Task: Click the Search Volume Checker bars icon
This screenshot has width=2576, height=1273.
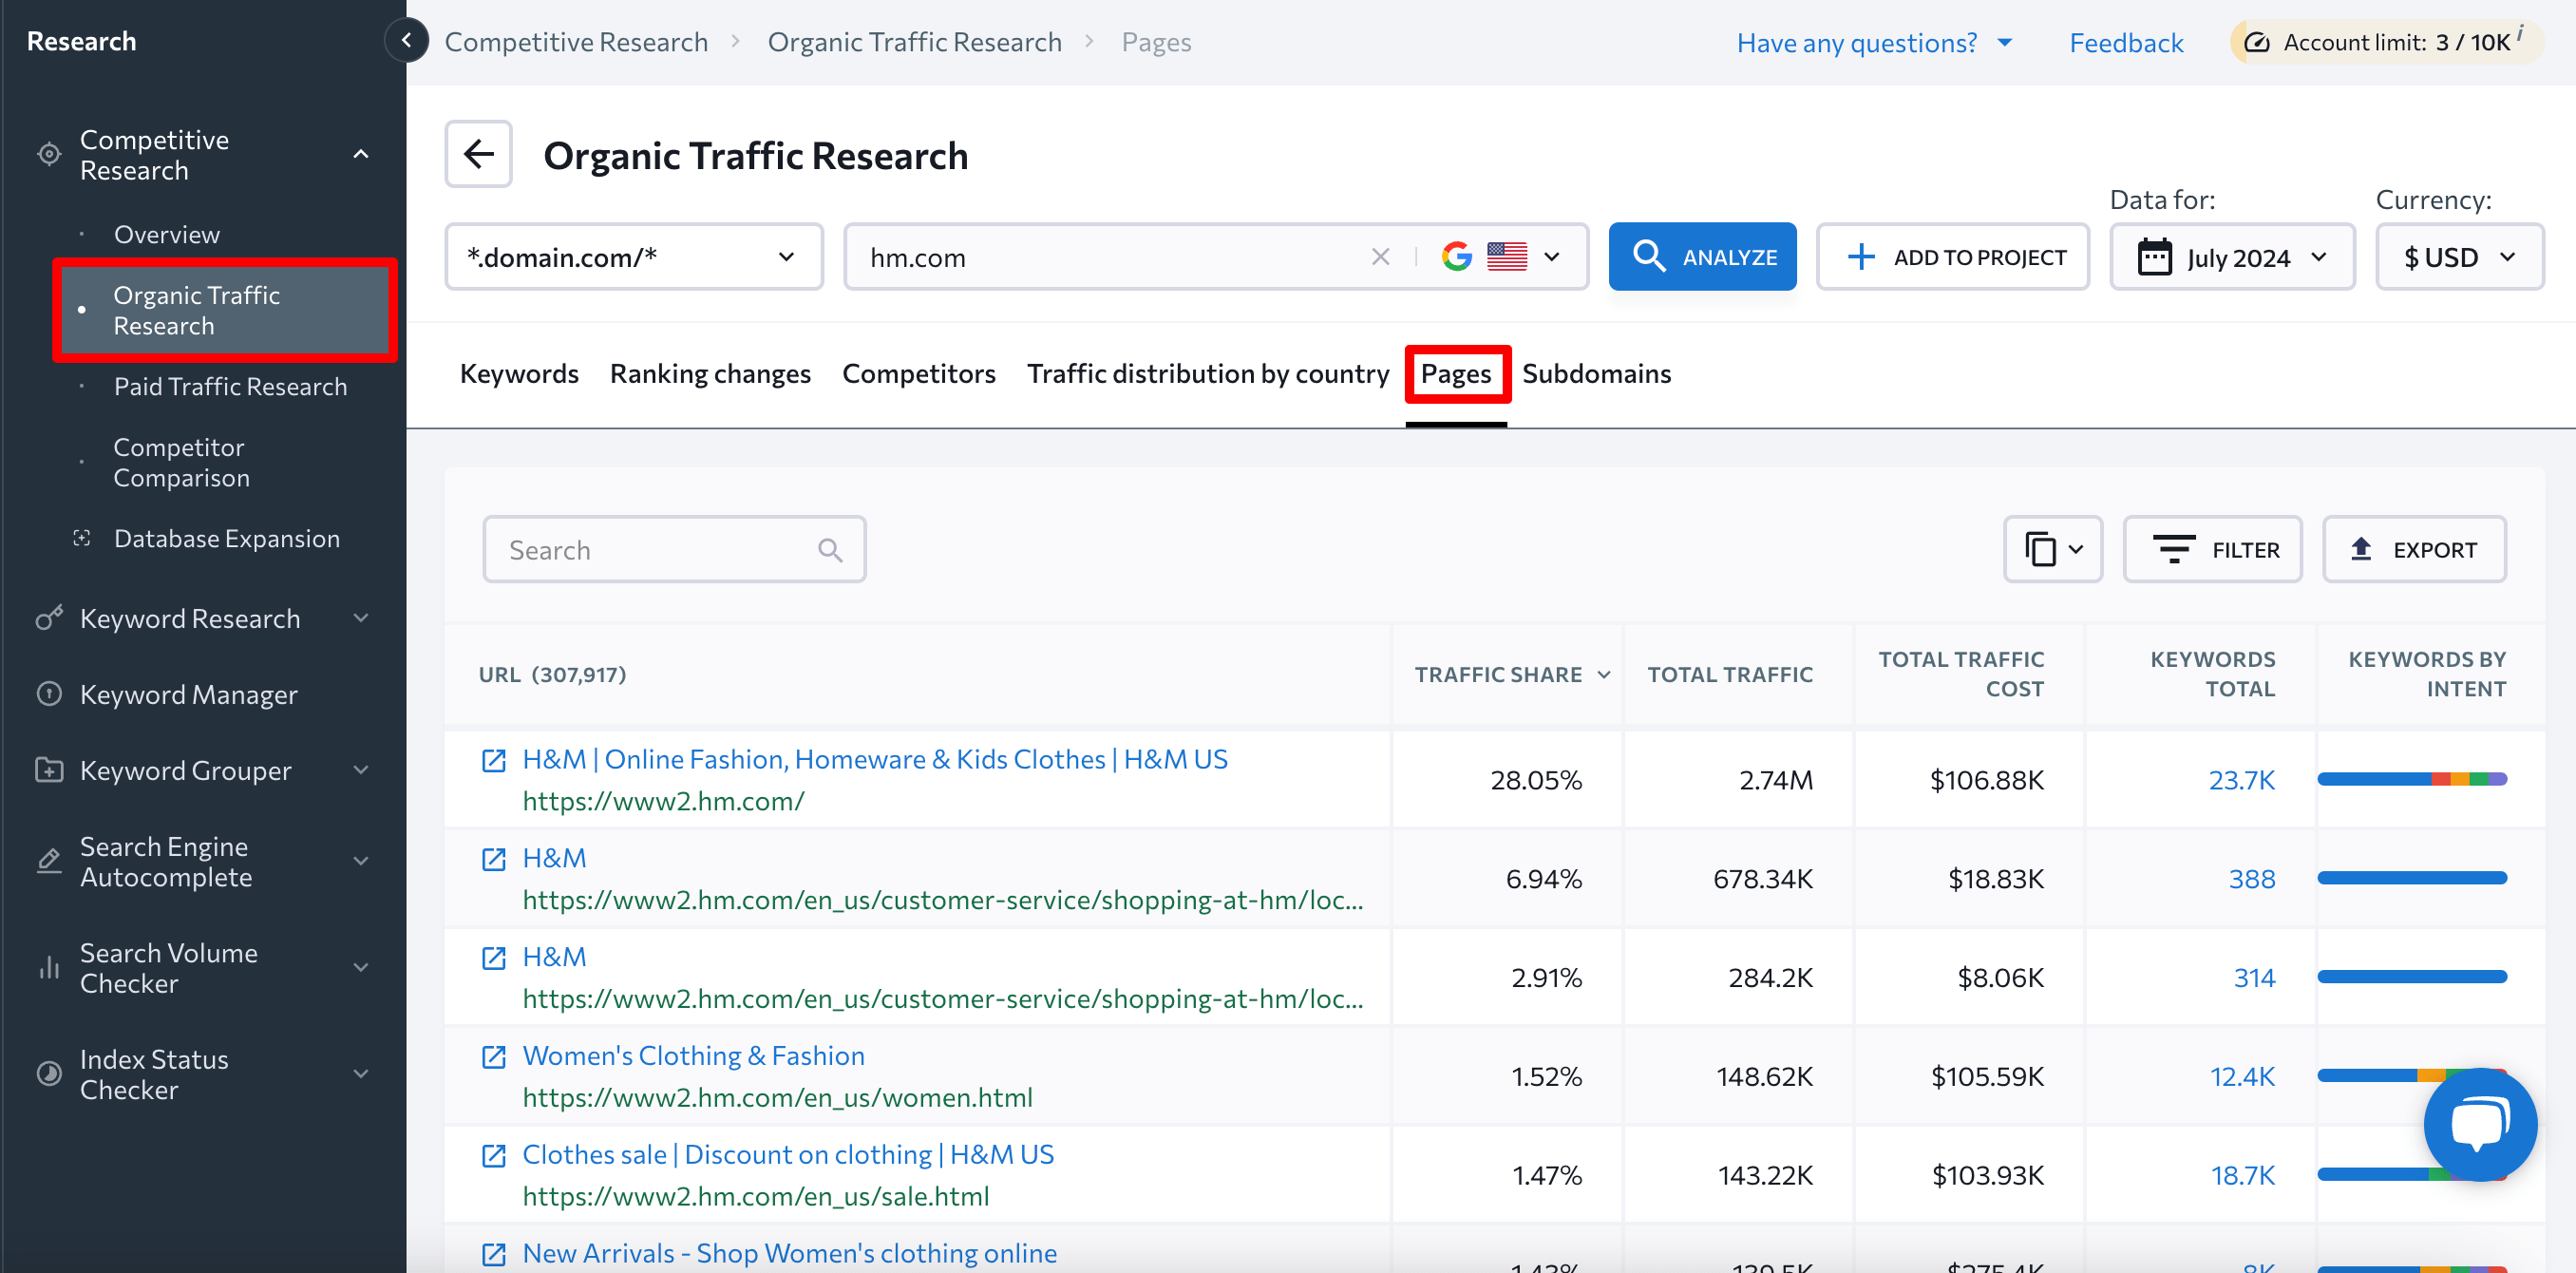Action: [49, 967]
